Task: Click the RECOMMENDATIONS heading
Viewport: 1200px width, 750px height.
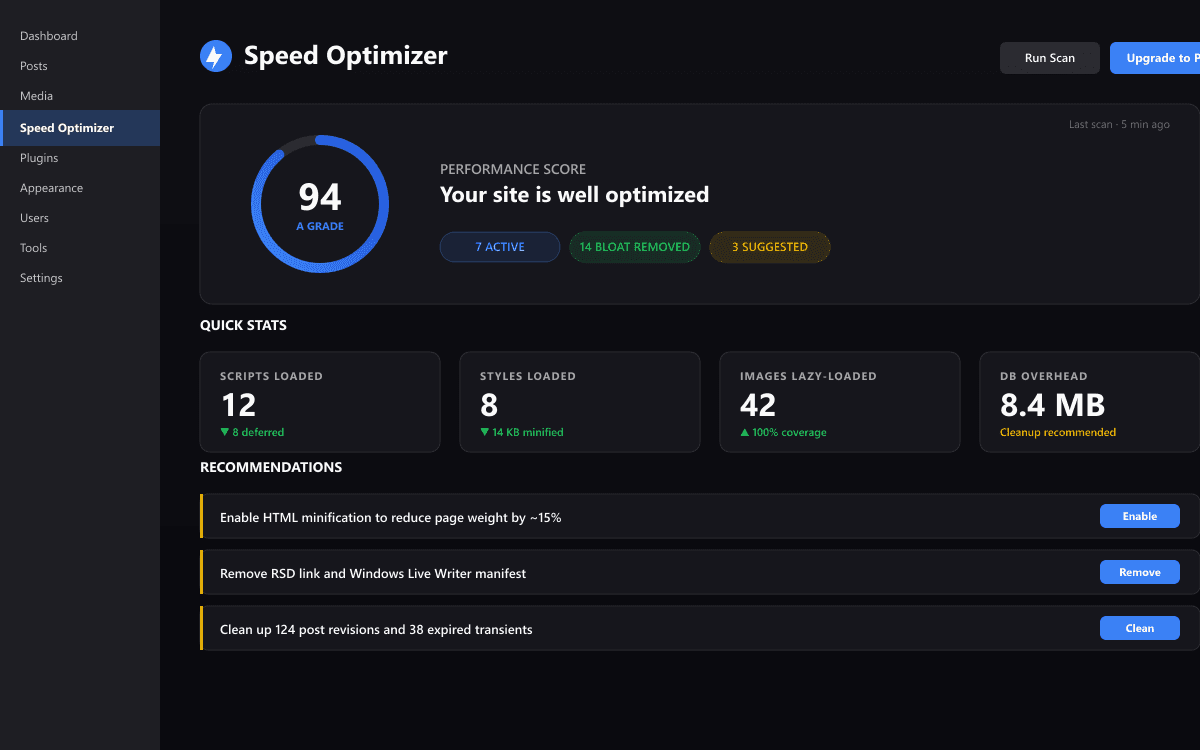Action: click(x=271, y=467)
